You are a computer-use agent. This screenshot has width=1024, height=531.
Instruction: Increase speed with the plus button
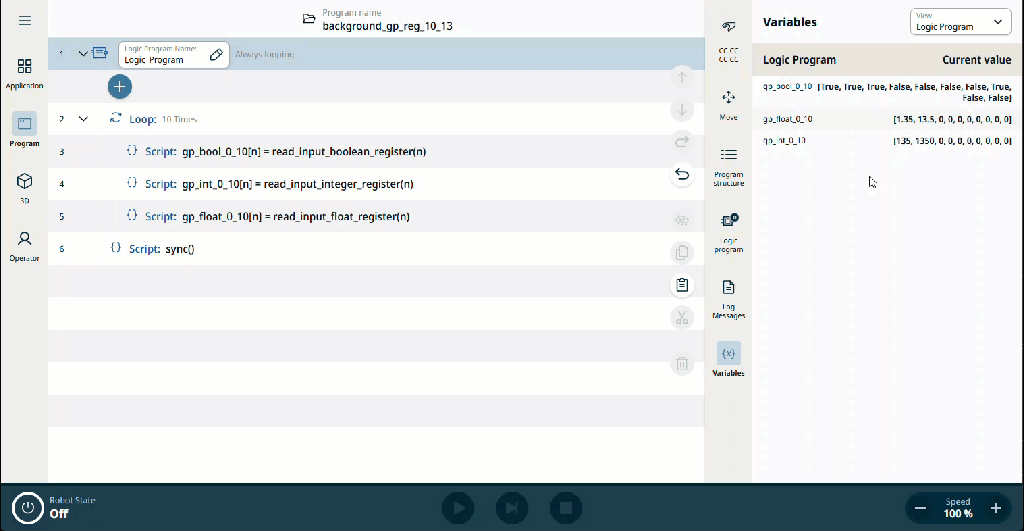(x=996, y=508)
